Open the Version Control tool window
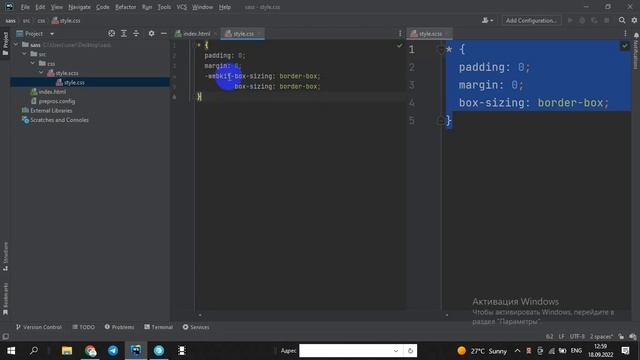Viewport: 640px width, 360px height. coord(39,327)
